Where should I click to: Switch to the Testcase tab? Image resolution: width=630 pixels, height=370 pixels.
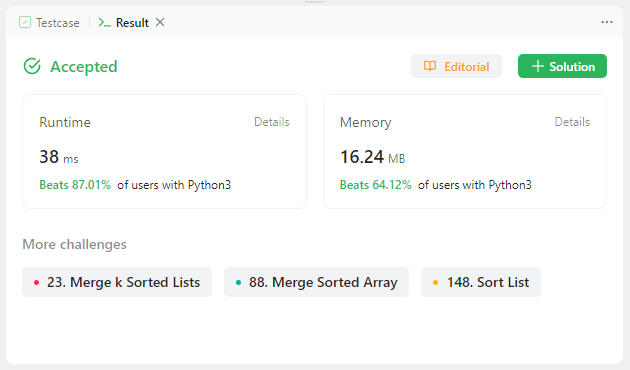coord(49,22)
